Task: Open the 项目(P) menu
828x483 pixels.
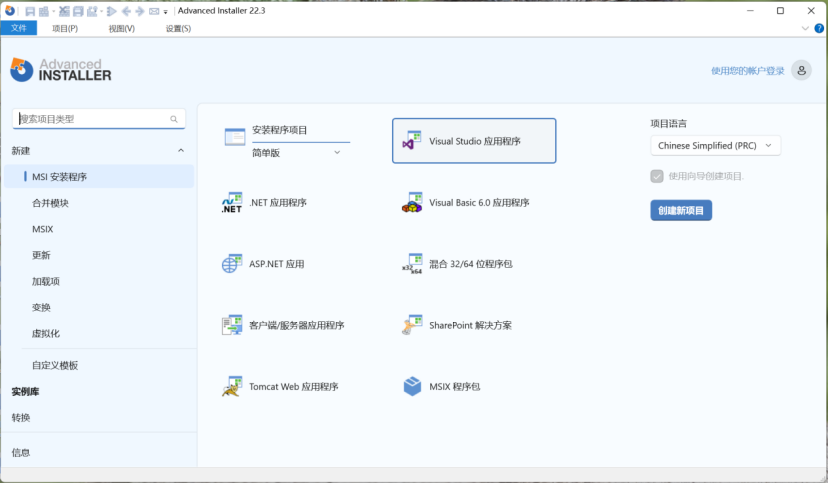Action: pos(65,29)
